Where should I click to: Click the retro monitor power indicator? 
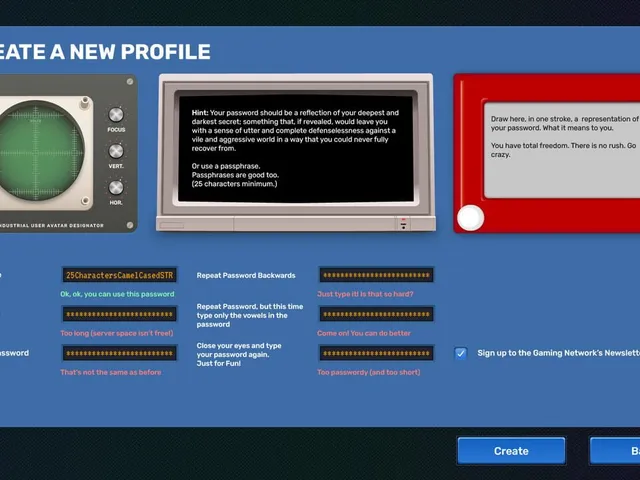tap(403, 220)
